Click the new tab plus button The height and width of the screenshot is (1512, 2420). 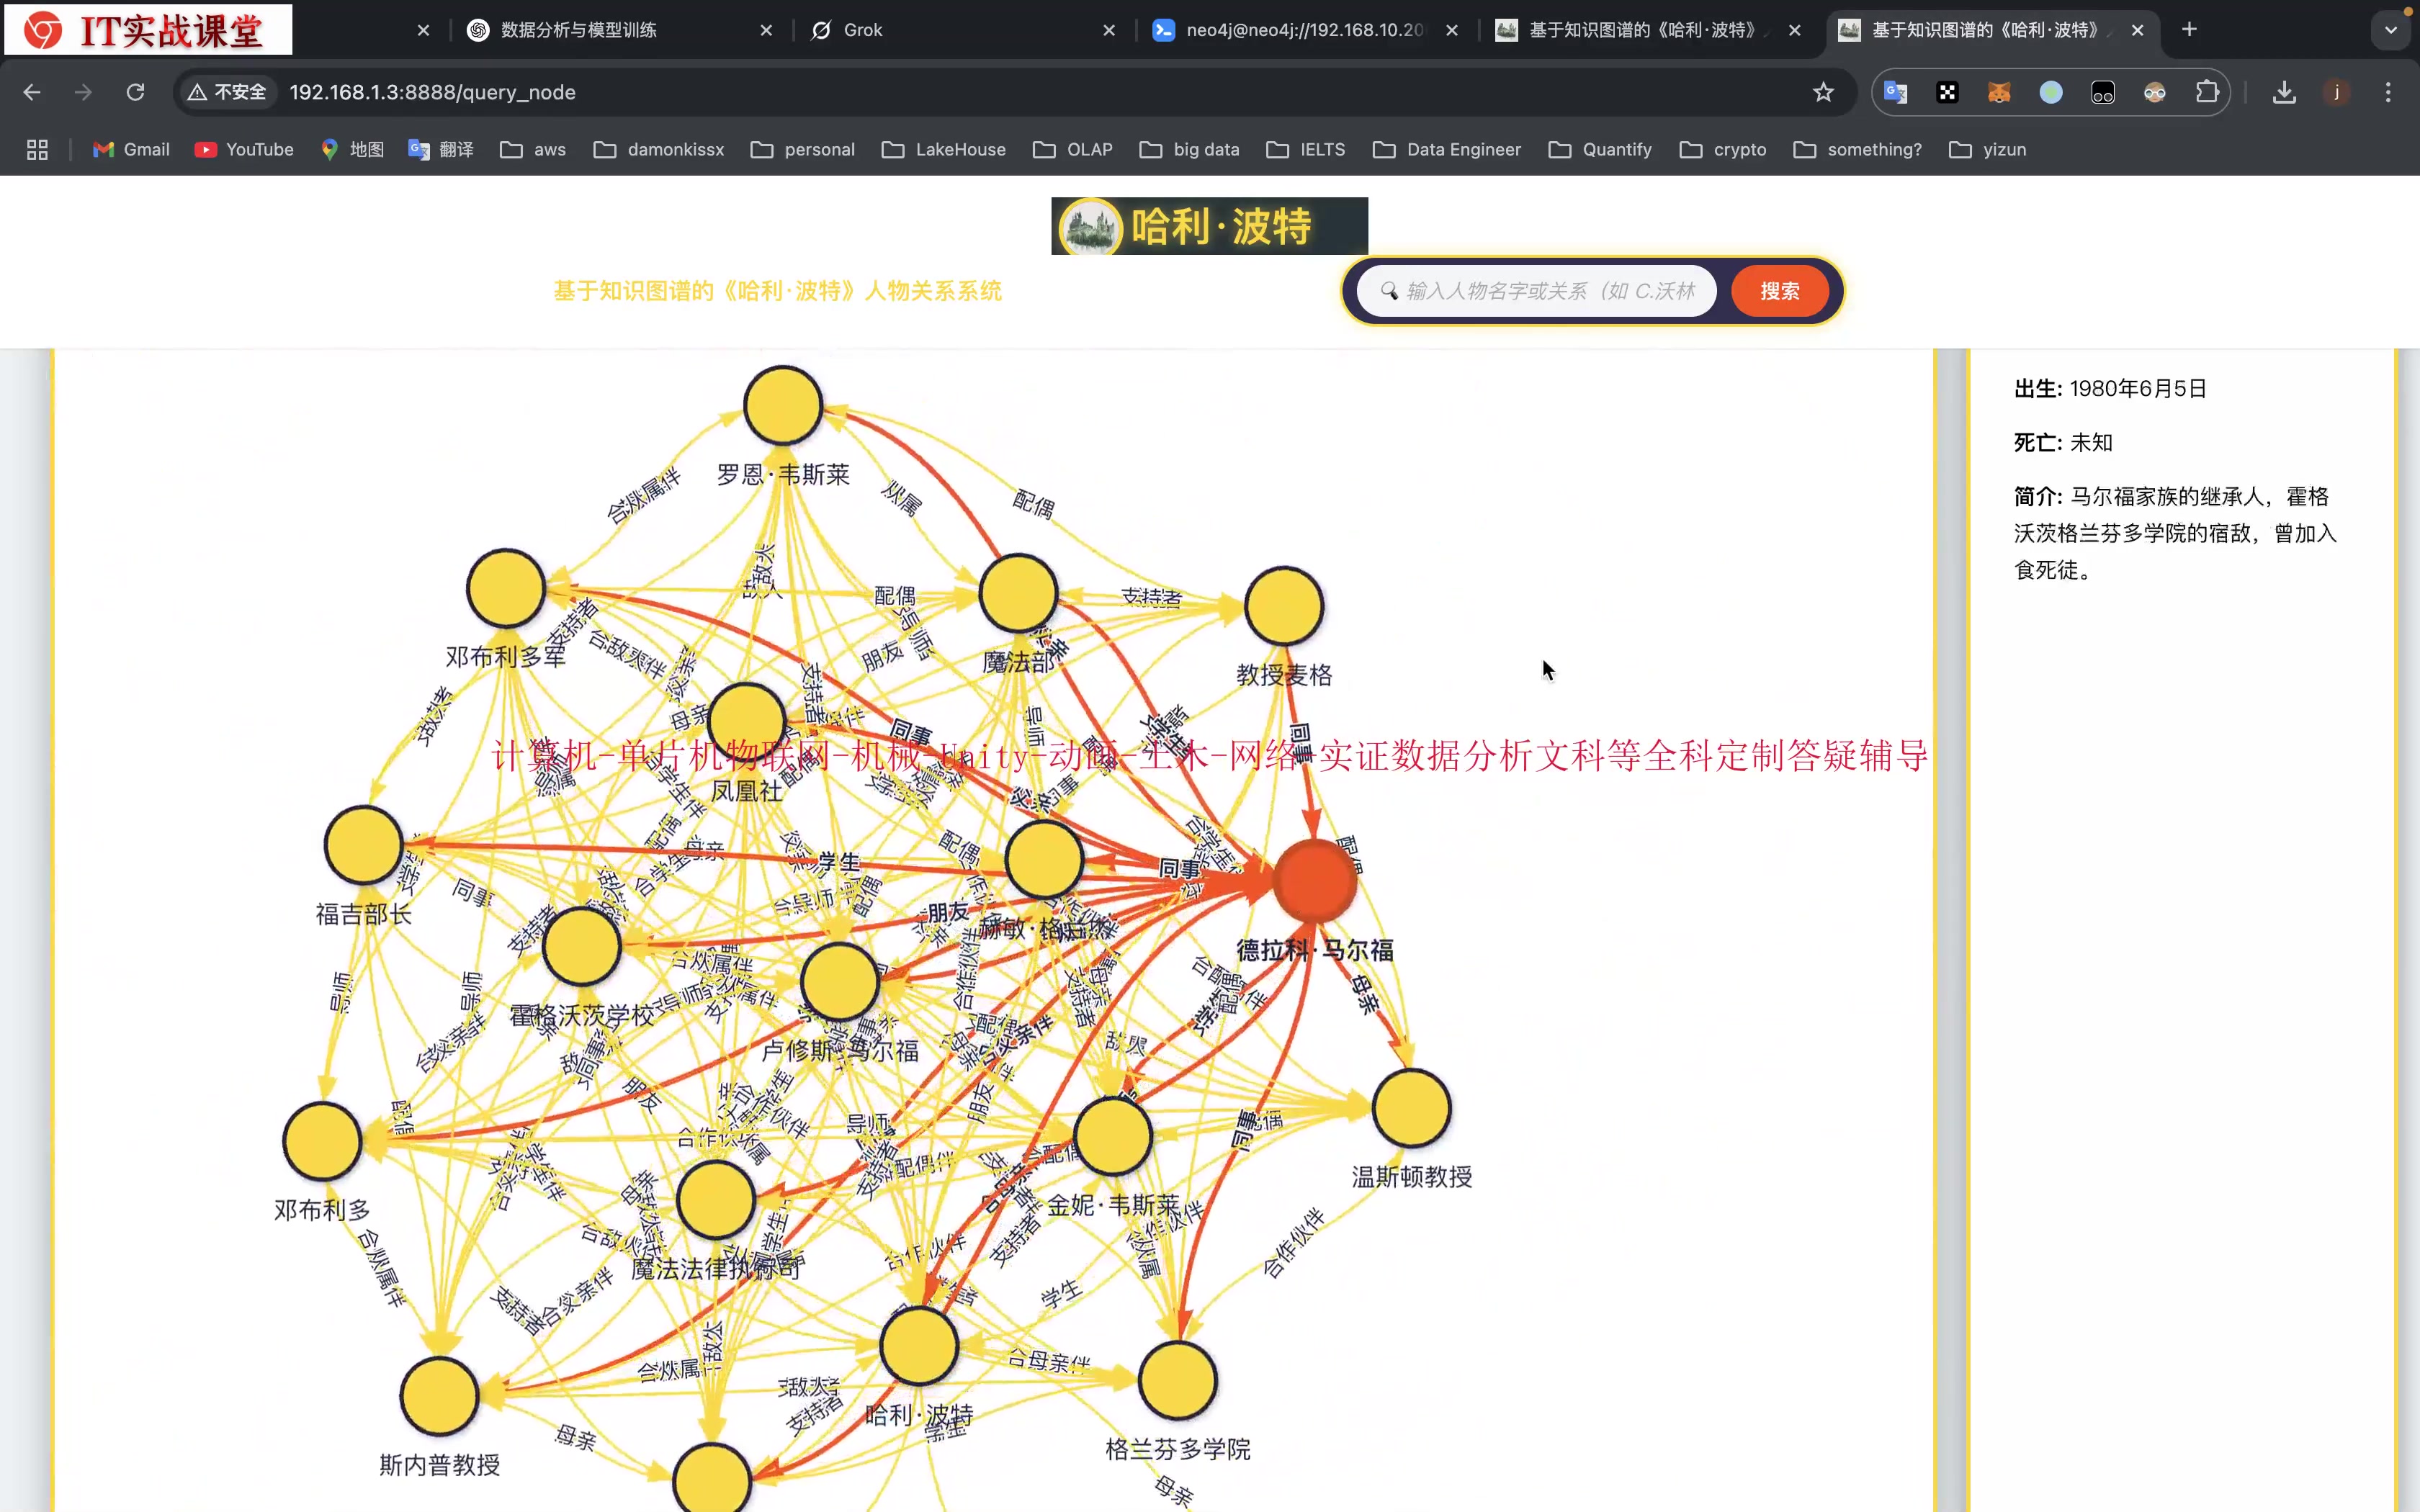coord(2189,30)
